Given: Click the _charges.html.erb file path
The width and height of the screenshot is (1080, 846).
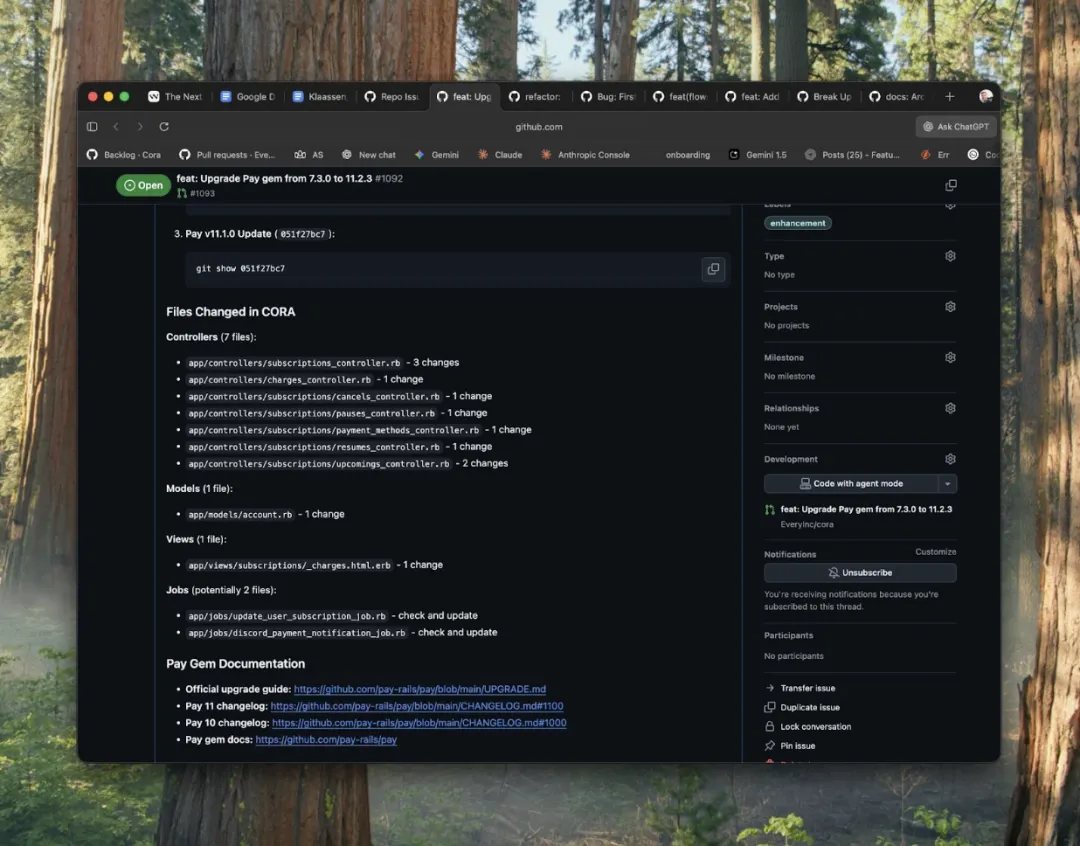Looking at the screenshot, I should 289,566.
